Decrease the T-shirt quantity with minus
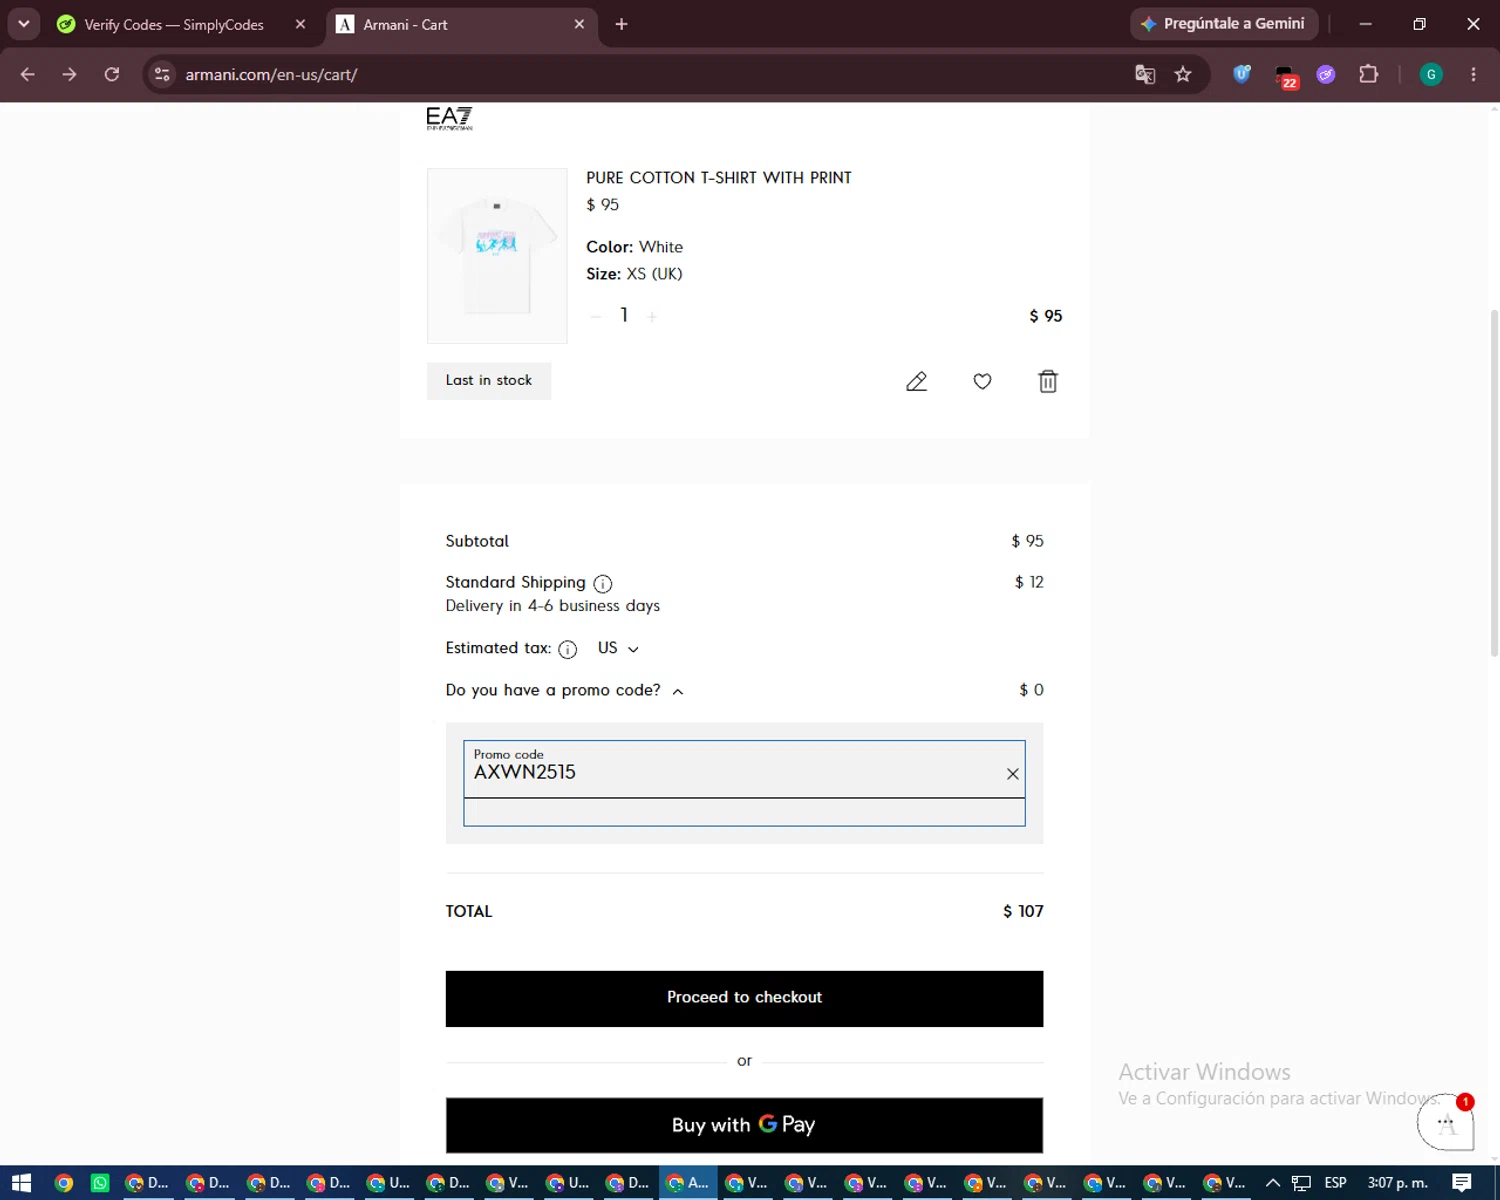The height and width of the screenshot is (1200, 1500). click(x=596, y=316)
